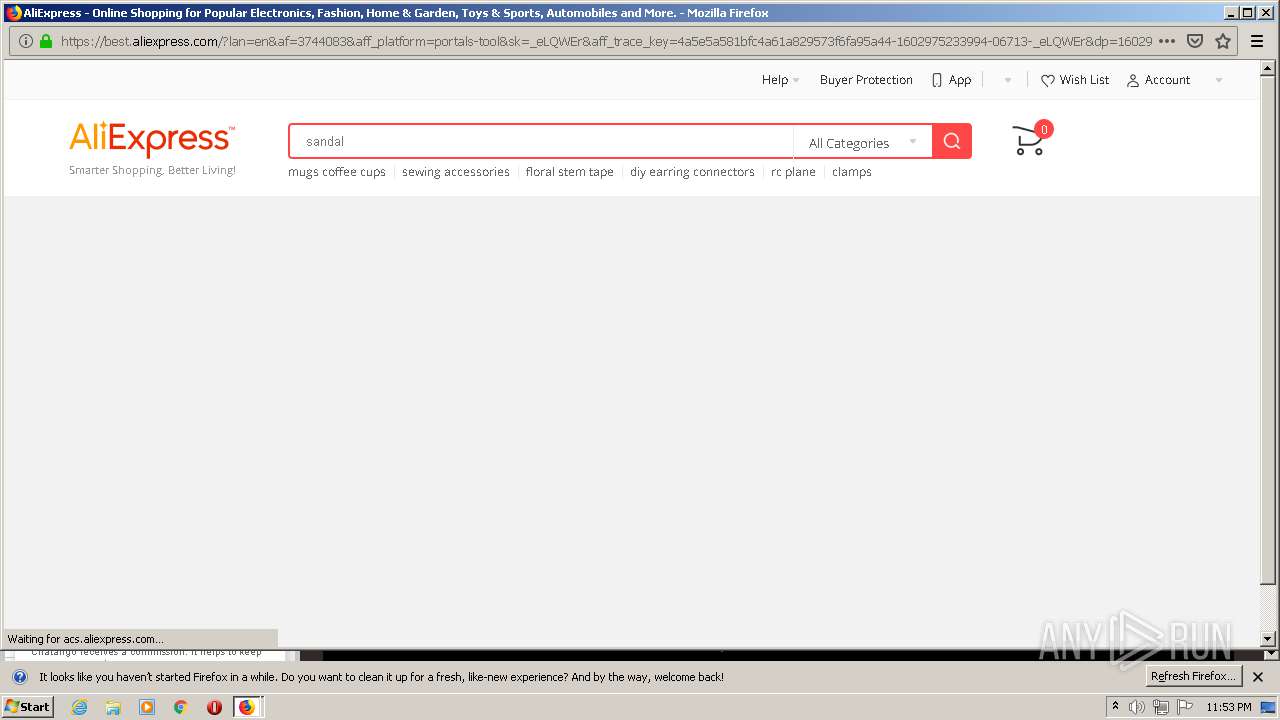The image size is (1280, 720).
Task: Click the vertical scrollbar down arrow
Action: click(1268, 638)
